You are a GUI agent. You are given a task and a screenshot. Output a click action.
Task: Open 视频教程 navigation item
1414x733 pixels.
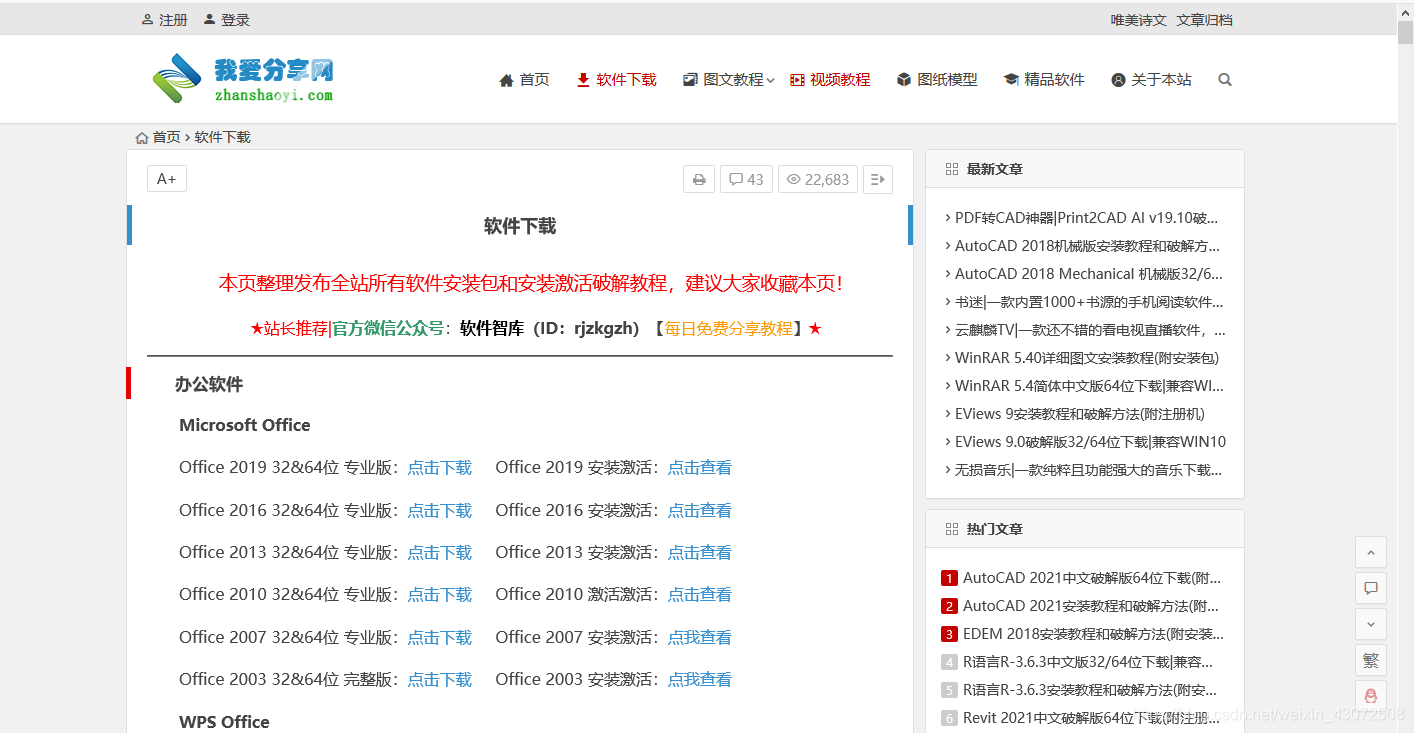(830, 80)
